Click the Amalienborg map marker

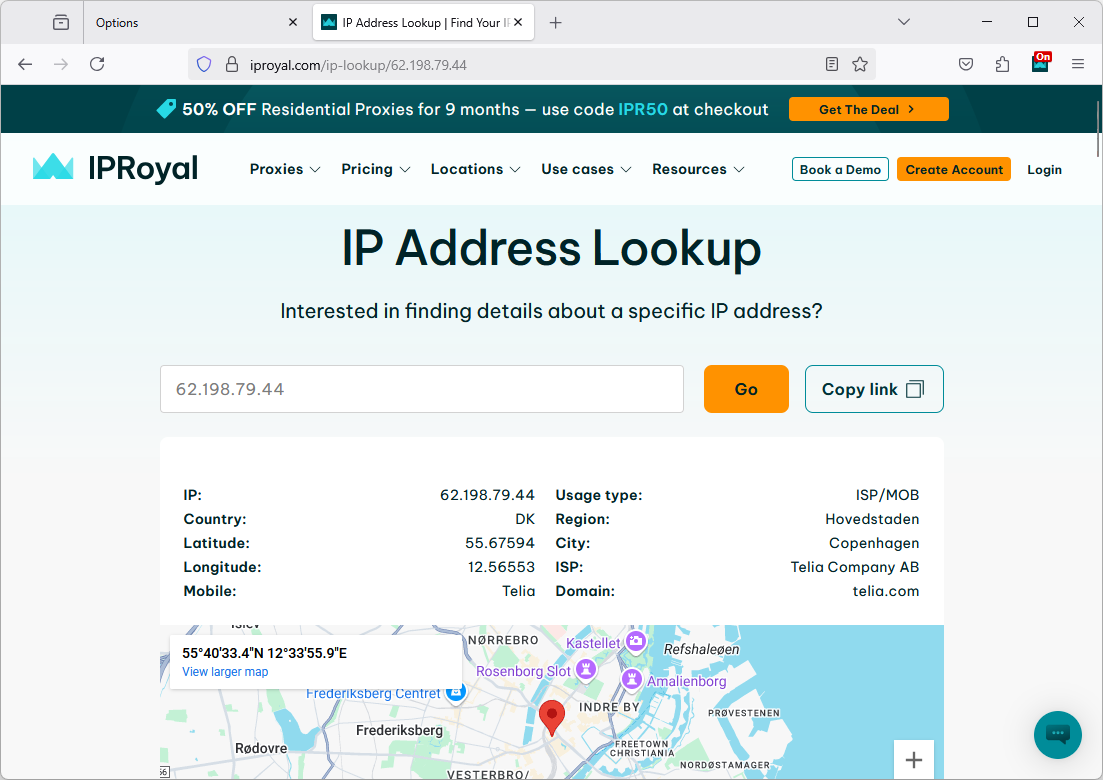pyautogui.click(x=632, y=679)
